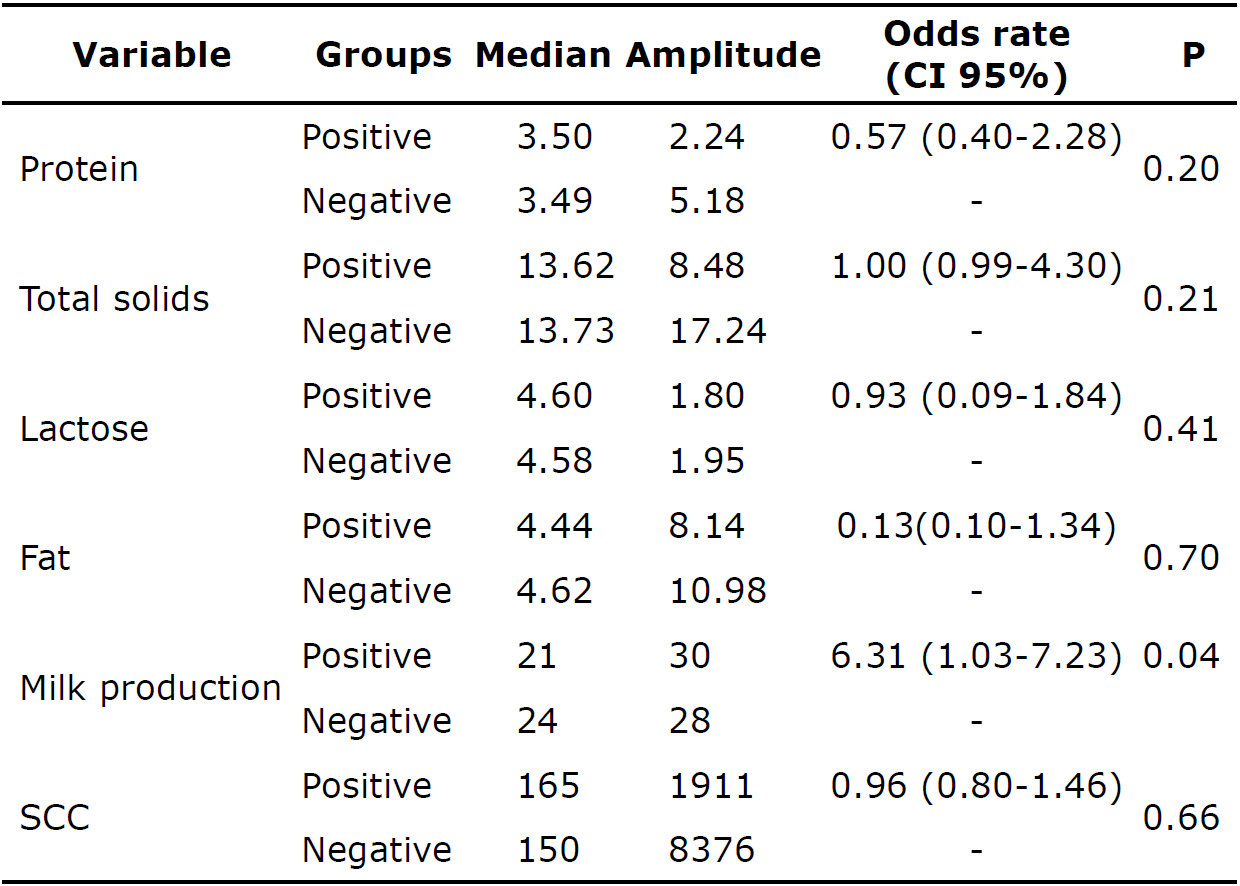
Task: Click the Odds rate (CI 95%) header
Action: click(x=976, y=55)
